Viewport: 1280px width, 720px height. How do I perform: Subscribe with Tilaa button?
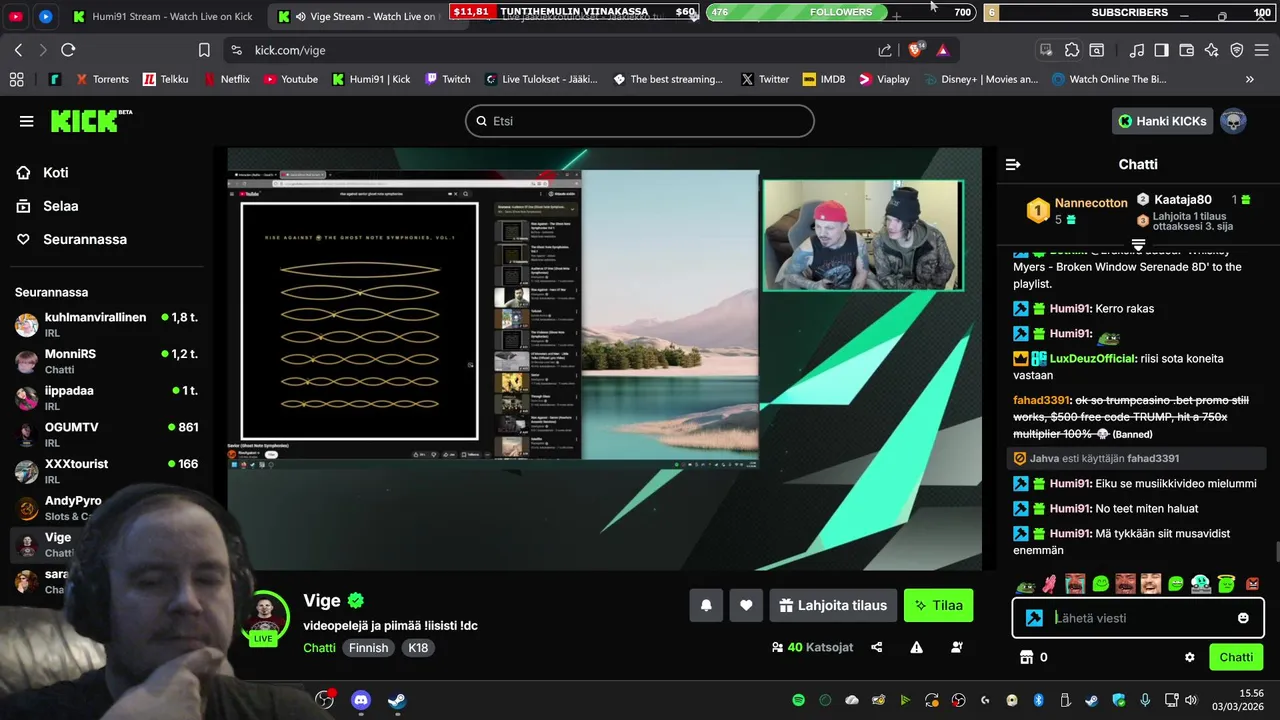(938, 605)
